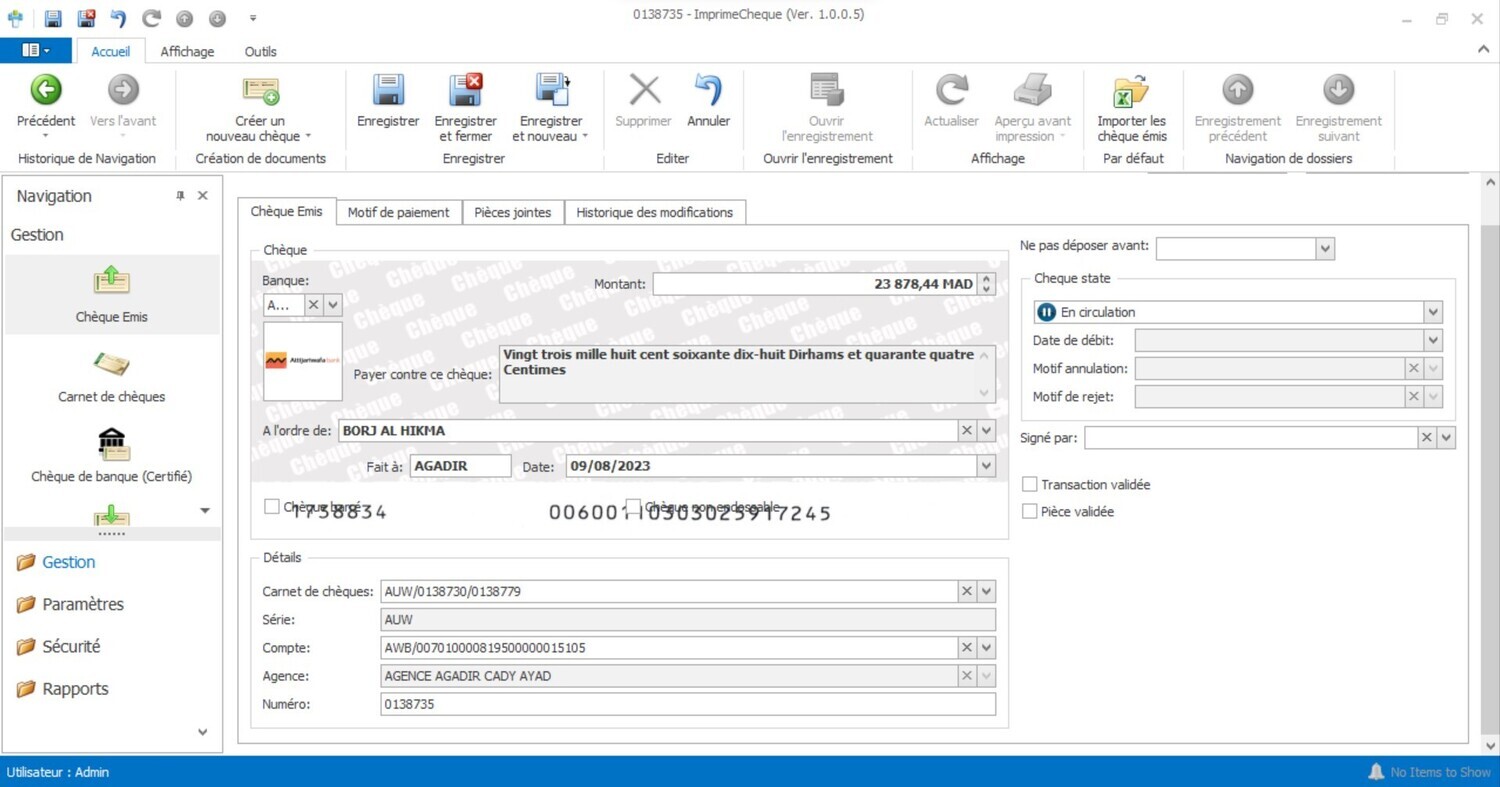Go to Enregistrement suivant
1500x787 pixels.
(x=1338, y=90)
